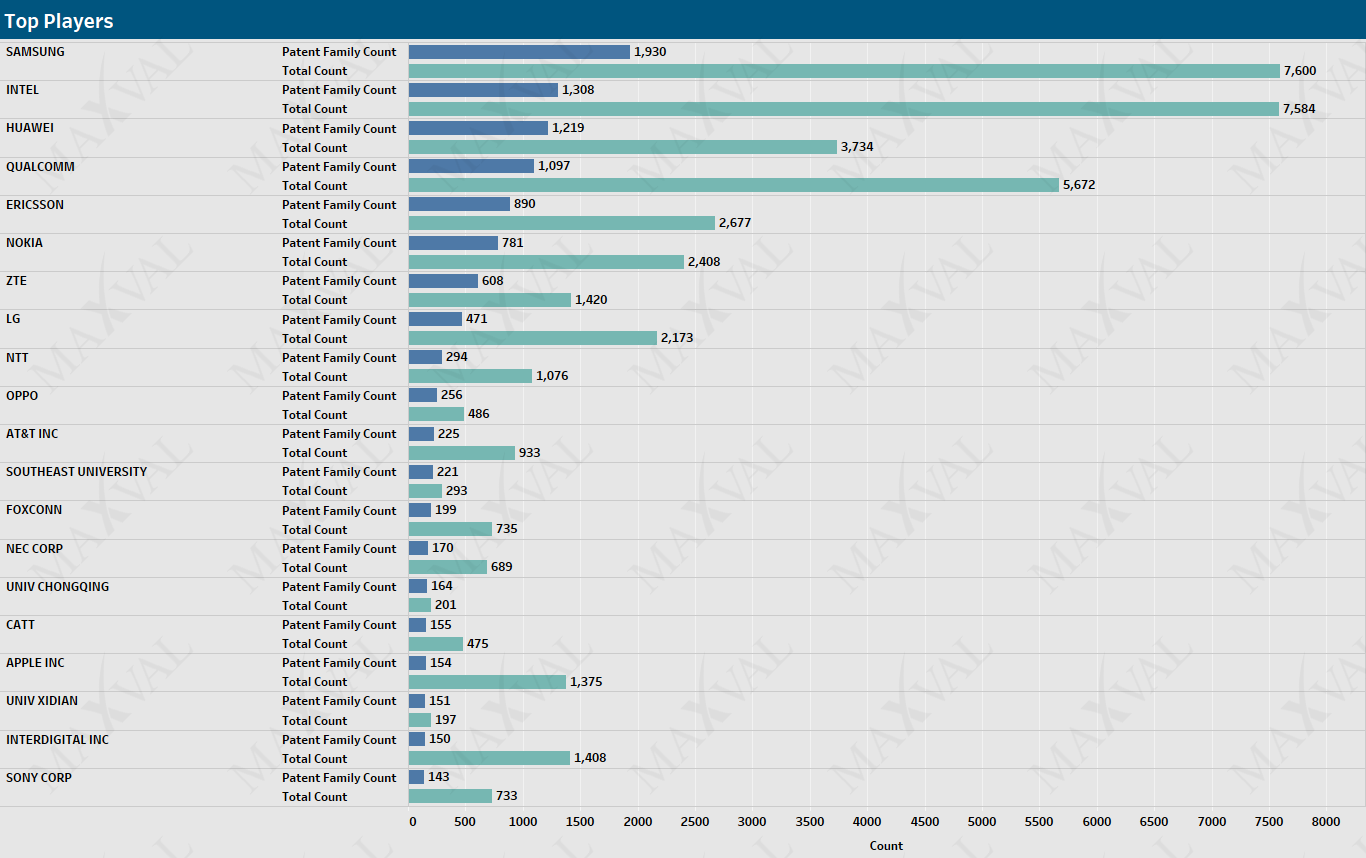Click InterDigital's Patent Family Count value 150
This screenshot has height=858, width=1366.
coord(439,739)
